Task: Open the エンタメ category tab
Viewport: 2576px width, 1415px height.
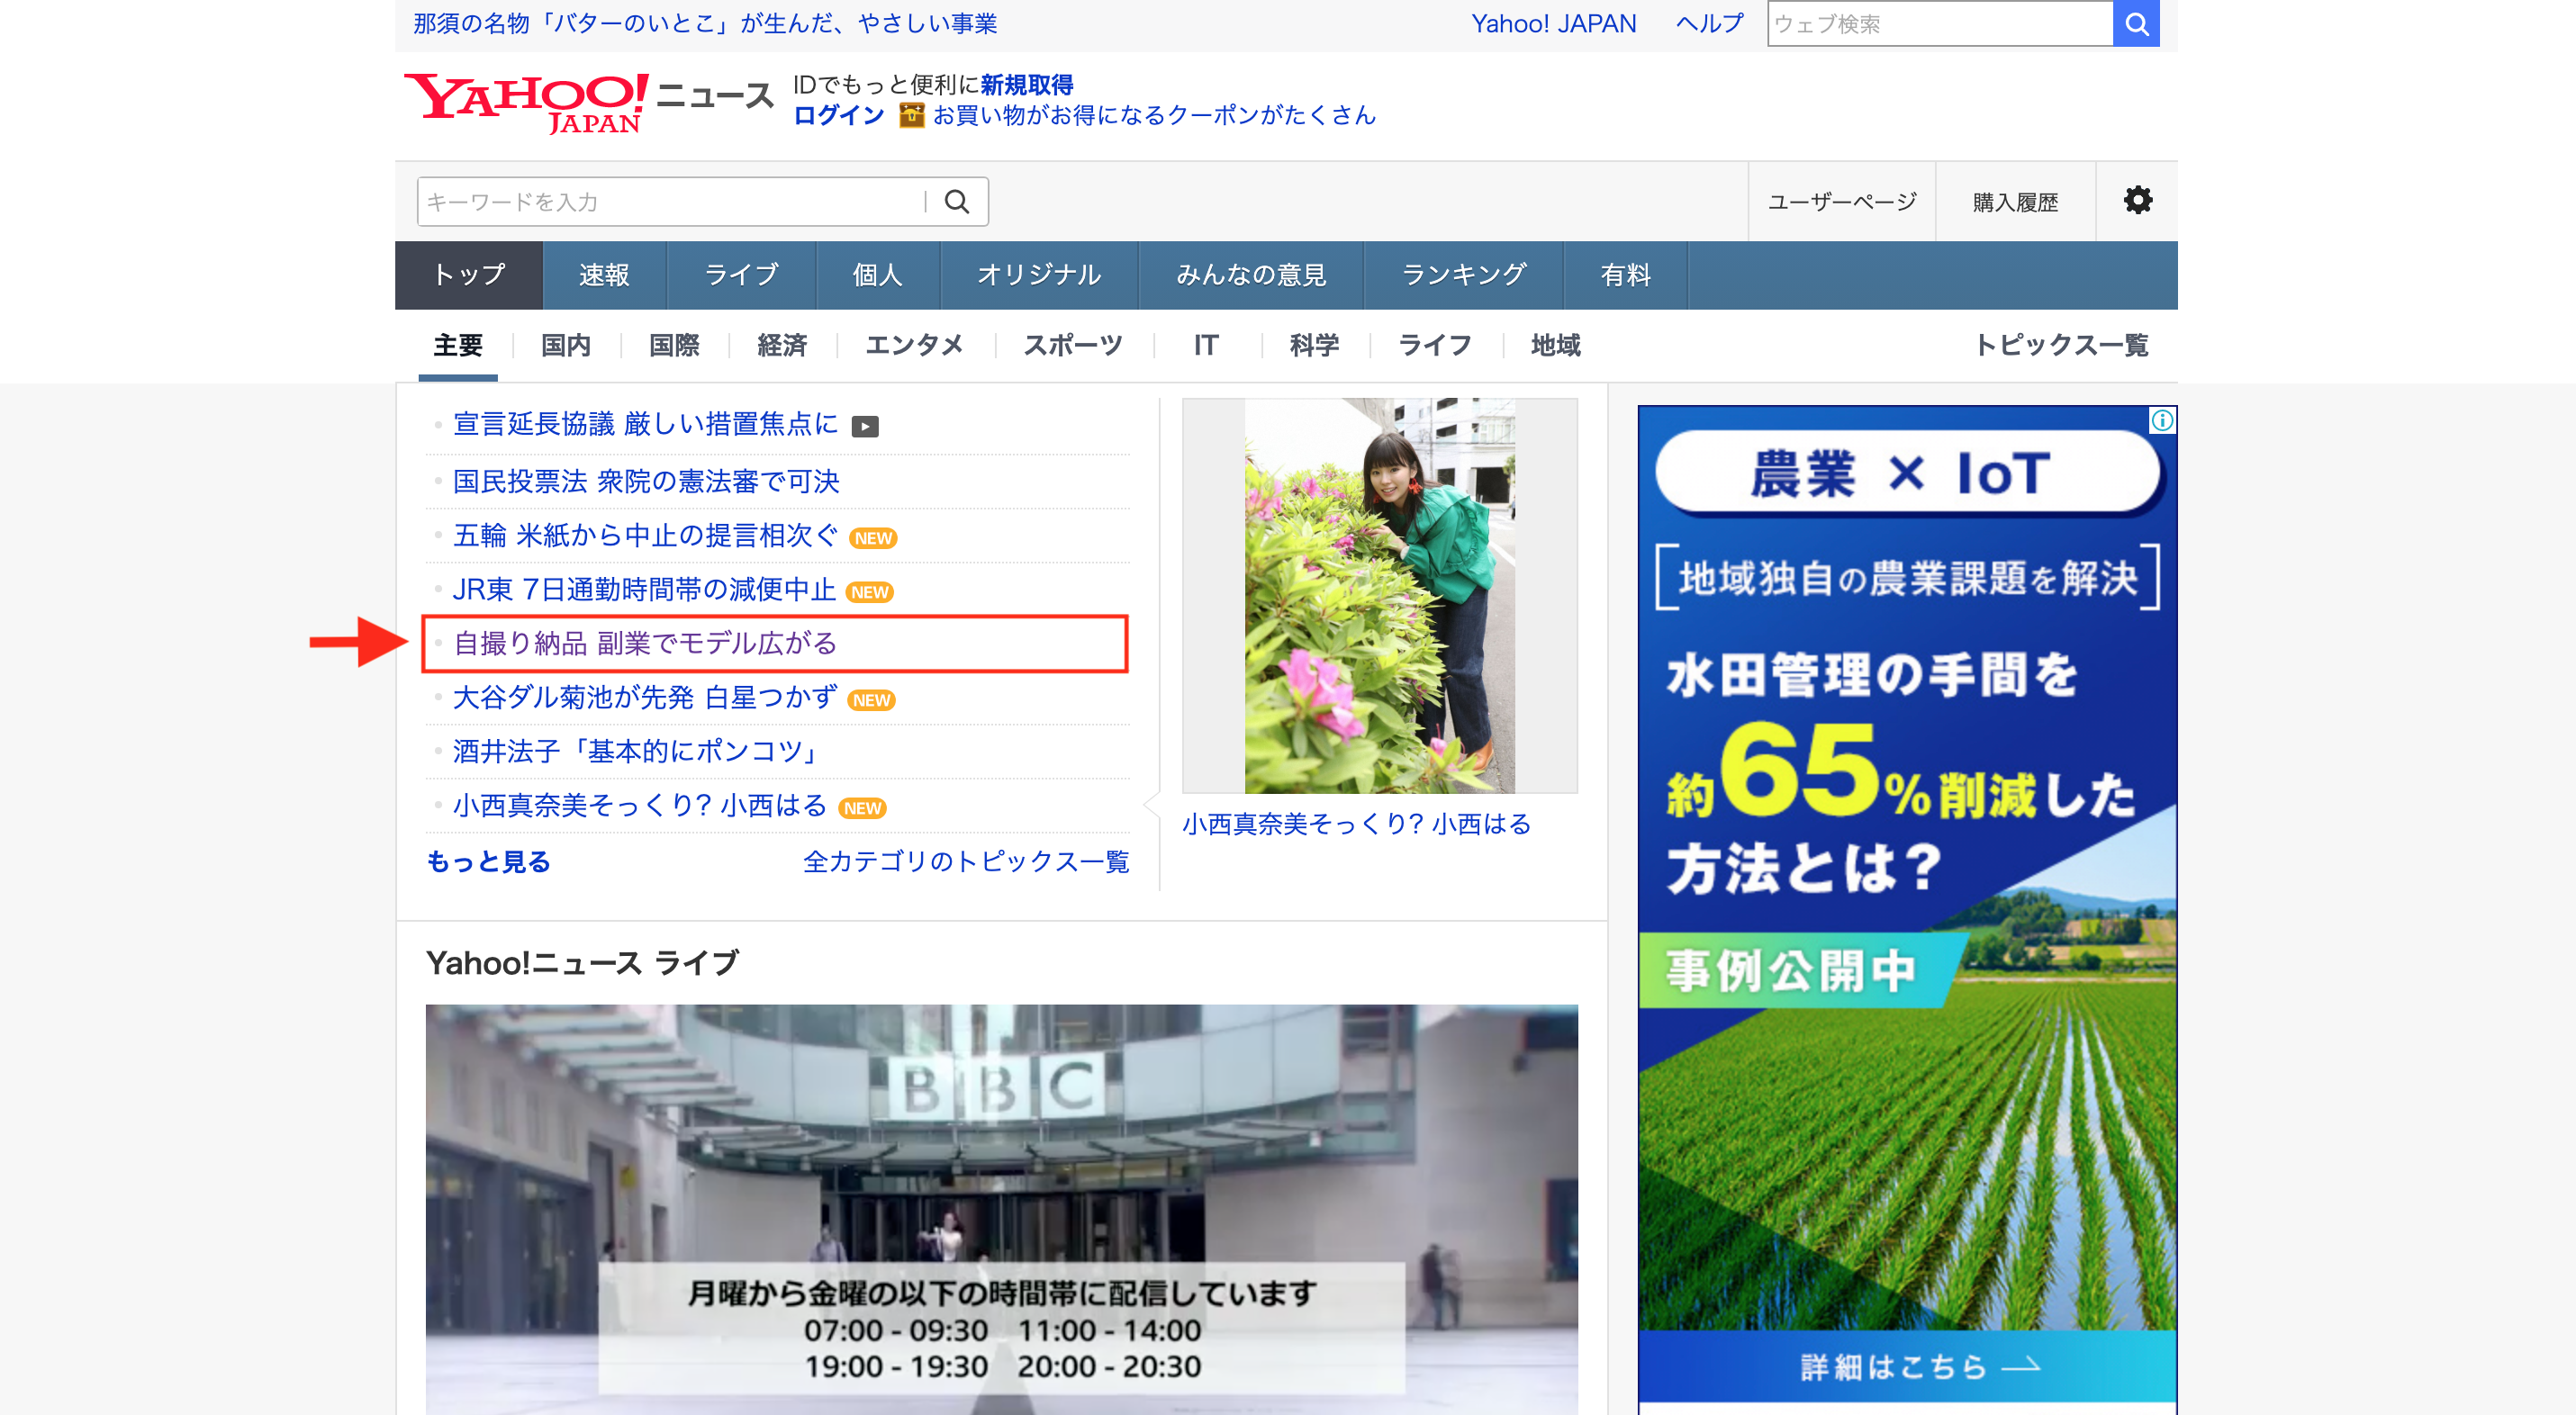Action: pos(913,346)
